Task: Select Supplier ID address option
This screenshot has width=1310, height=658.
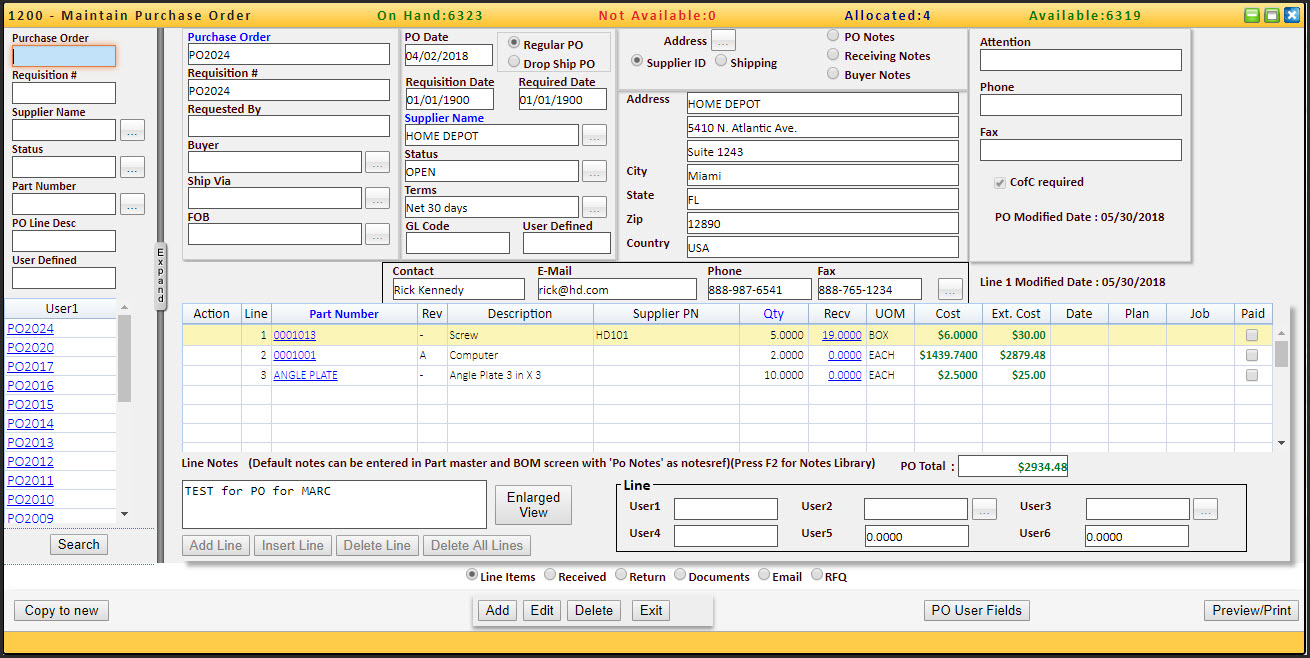Action: 637,62
